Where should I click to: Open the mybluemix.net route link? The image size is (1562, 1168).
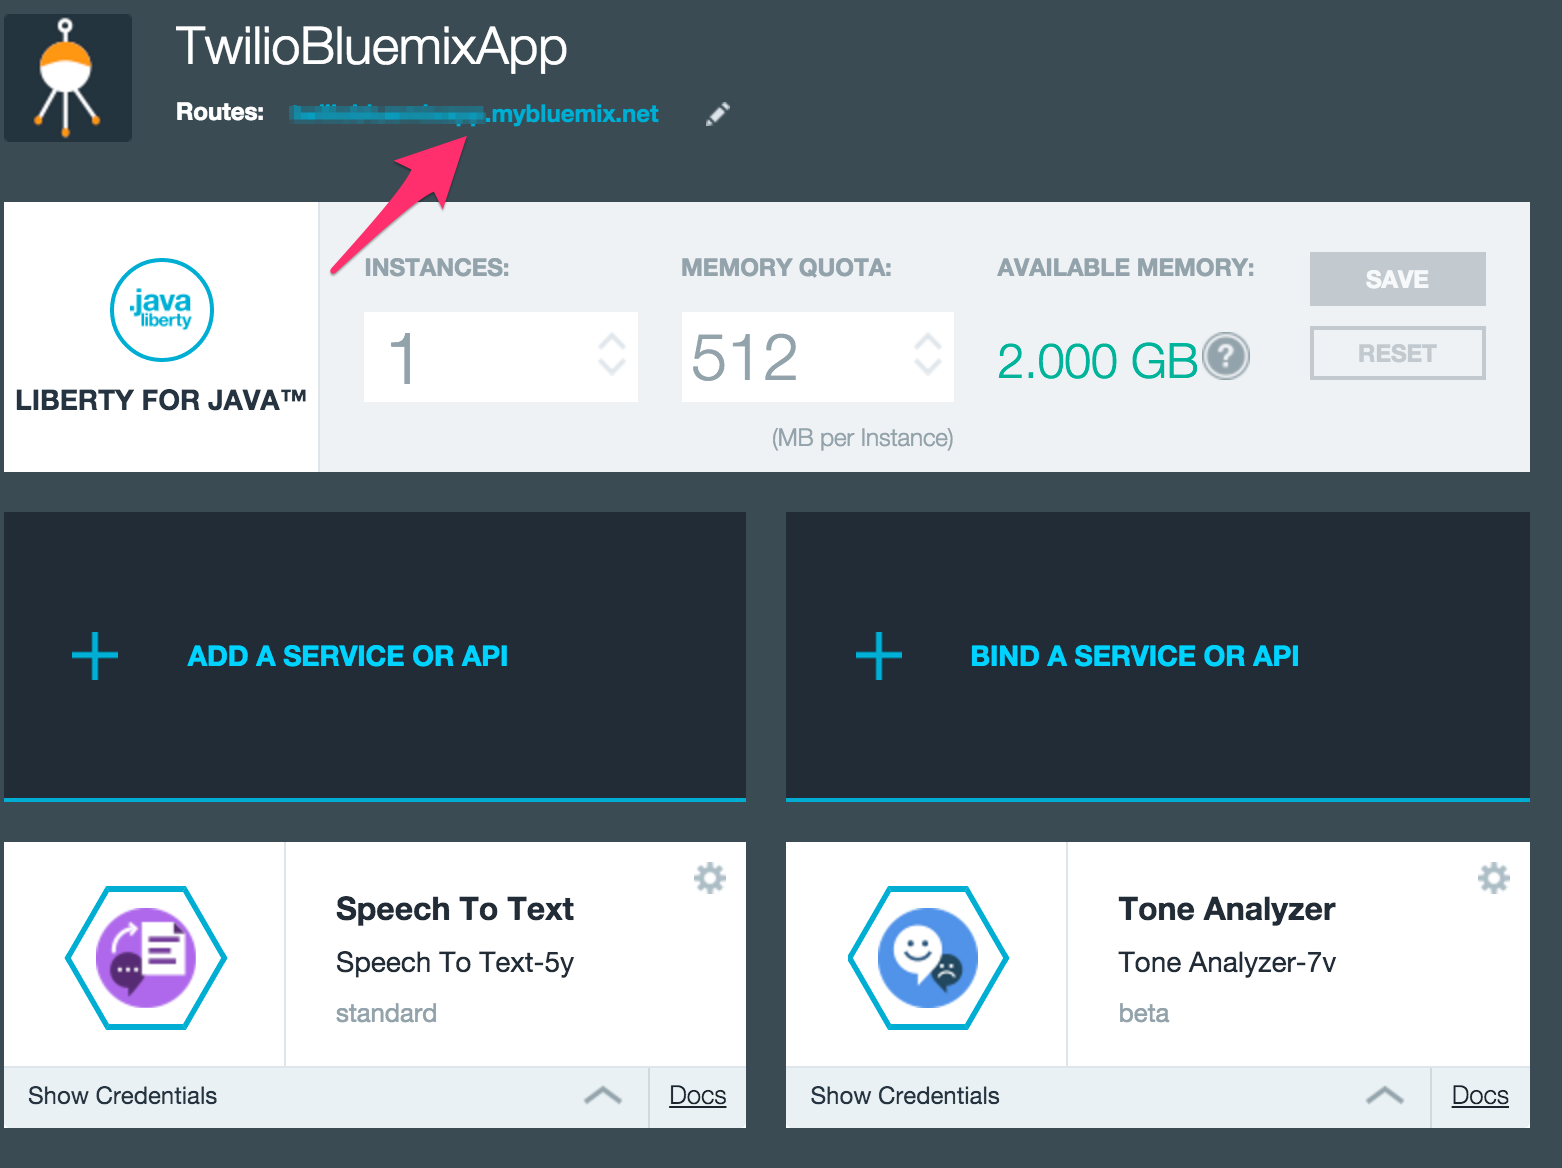tap(474, 114)
